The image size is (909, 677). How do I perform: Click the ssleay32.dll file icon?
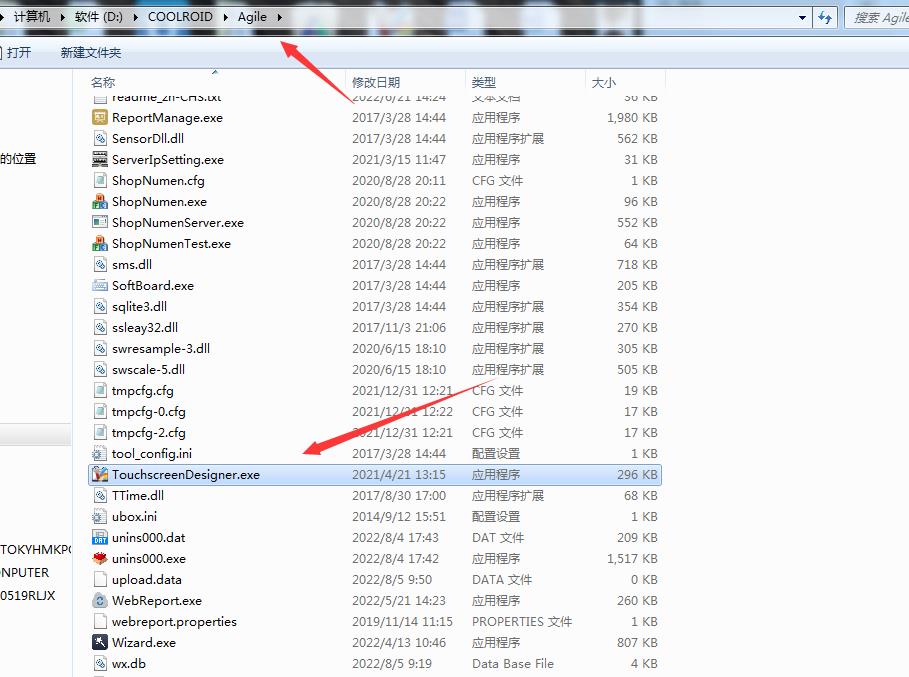click(x=100, y=327)
